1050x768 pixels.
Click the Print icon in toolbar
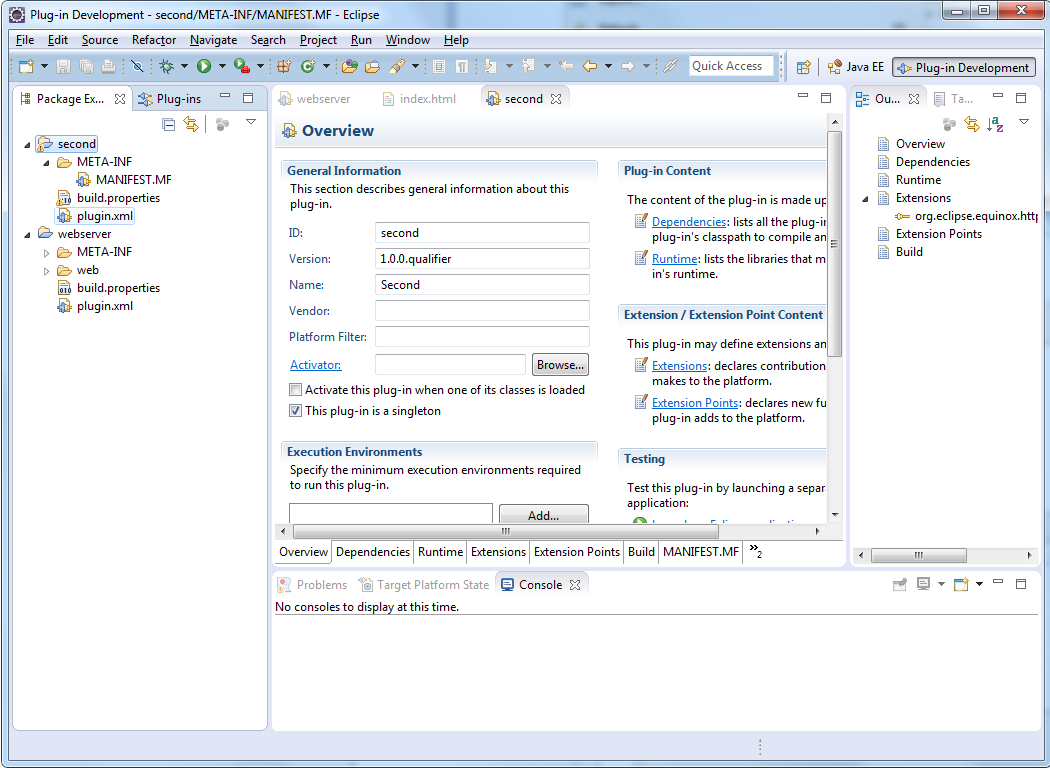pyautogui.click(x=108, y=66)
